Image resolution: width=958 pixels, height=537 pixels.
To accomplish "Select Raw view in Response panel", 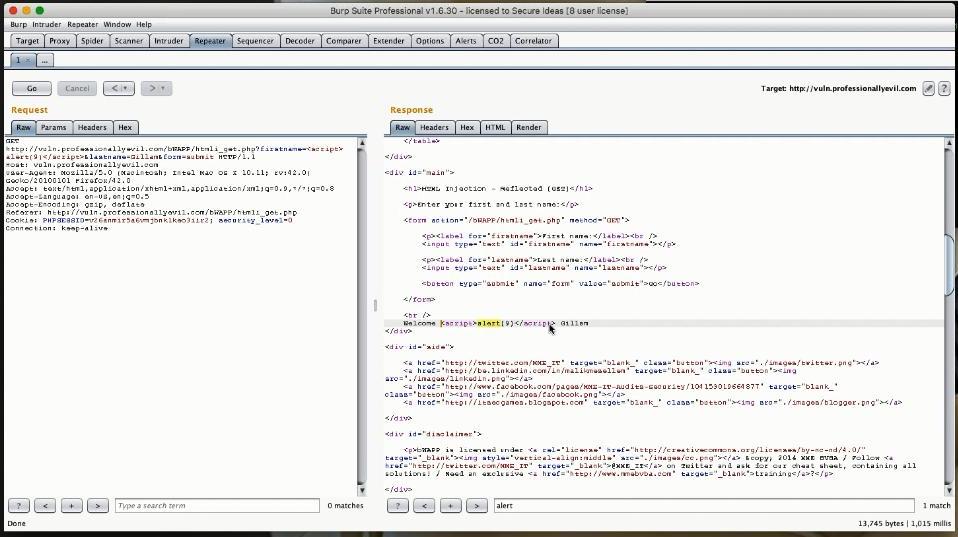I will 403,128.
